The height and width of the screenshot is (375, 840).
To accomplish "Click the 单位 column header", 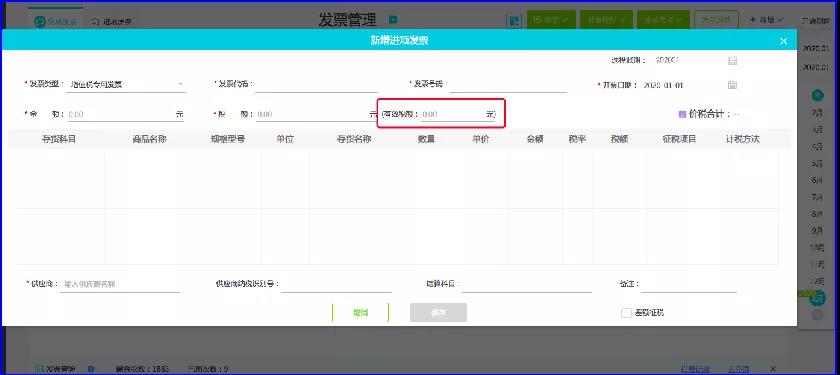I will pyautogui.click(x=286, y=139).
